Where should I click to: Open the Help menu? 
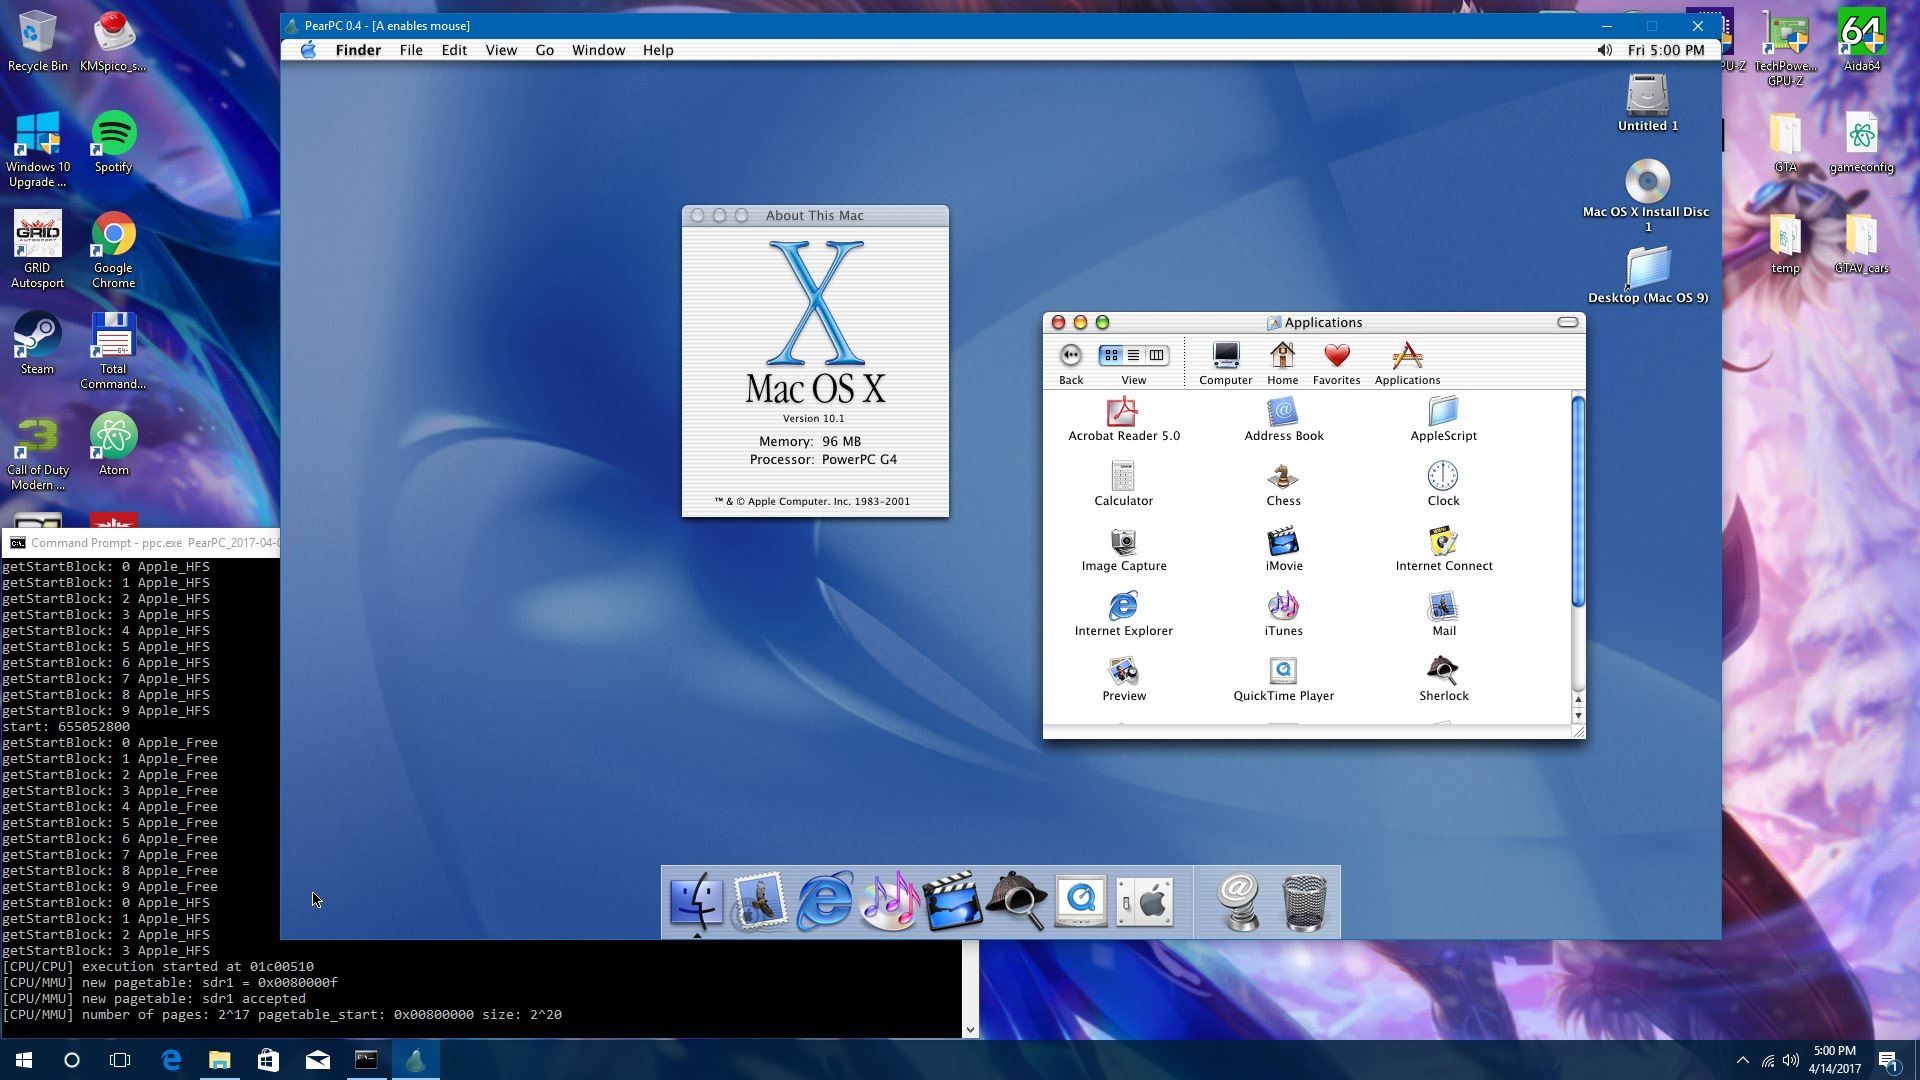657,50
